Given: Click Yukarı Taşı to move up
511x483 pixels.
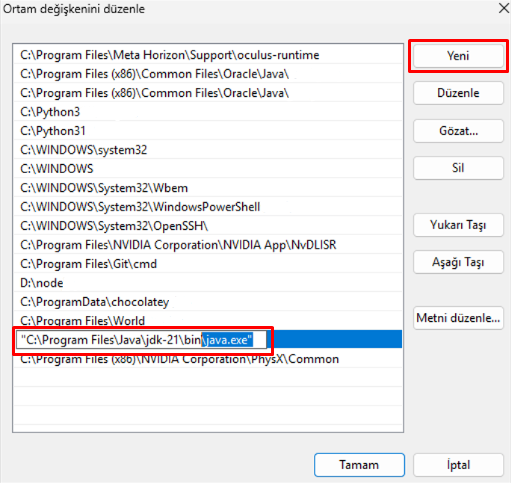Looking at the screenshot, I should point(458,225).
